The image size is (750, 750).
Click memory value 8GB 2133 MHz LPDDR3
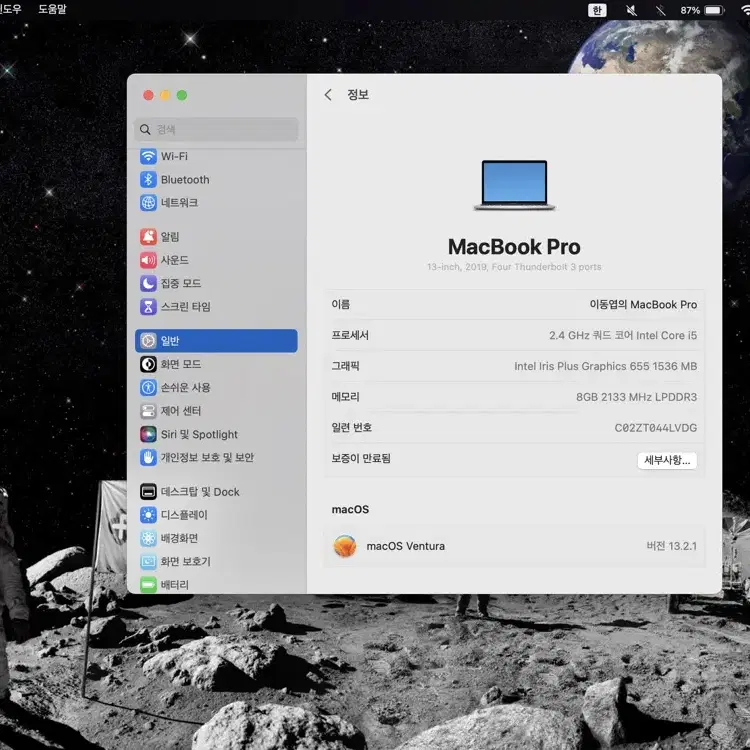(x=636, y=397)
